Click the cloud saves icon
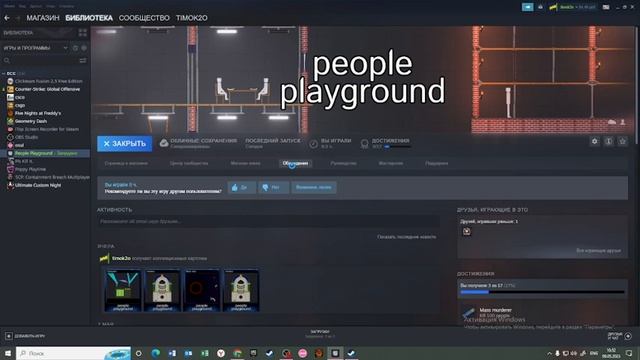The width and height of the screenshot is (640, 360). [164, 143]
